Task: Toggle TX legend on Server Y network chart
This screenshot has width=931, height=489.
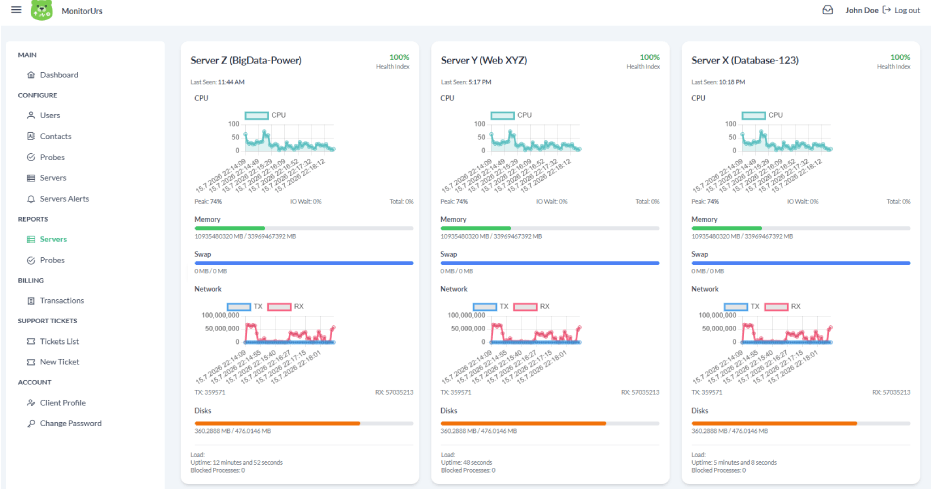Action: (492, 306)
